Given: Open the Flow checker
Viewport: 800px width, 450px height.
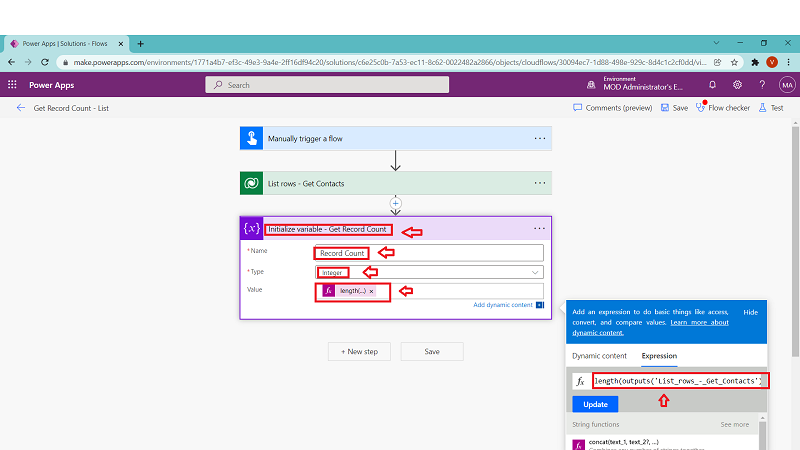Looking at the screenshot, I should point(723,108).
